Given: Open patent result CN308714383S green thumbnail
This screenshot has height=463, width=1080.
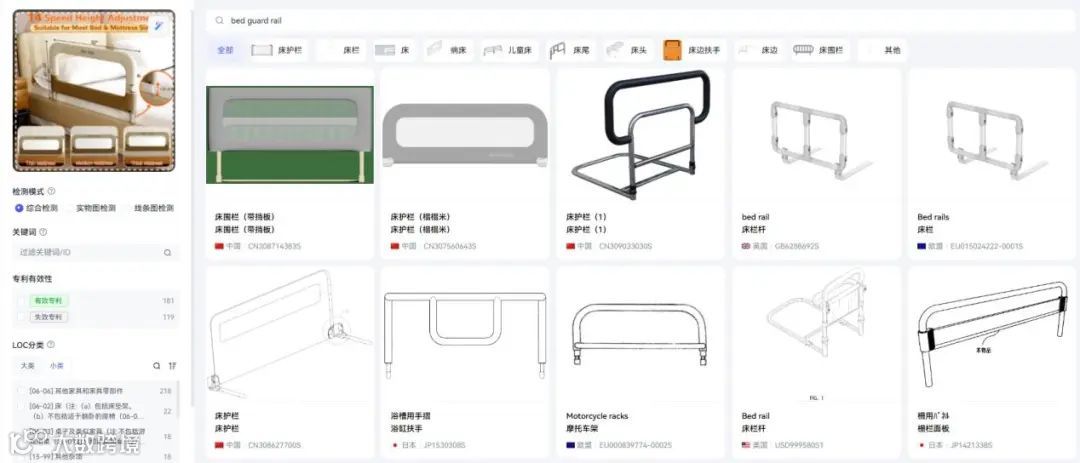Looking at the screenshot, I should point(290,135).
